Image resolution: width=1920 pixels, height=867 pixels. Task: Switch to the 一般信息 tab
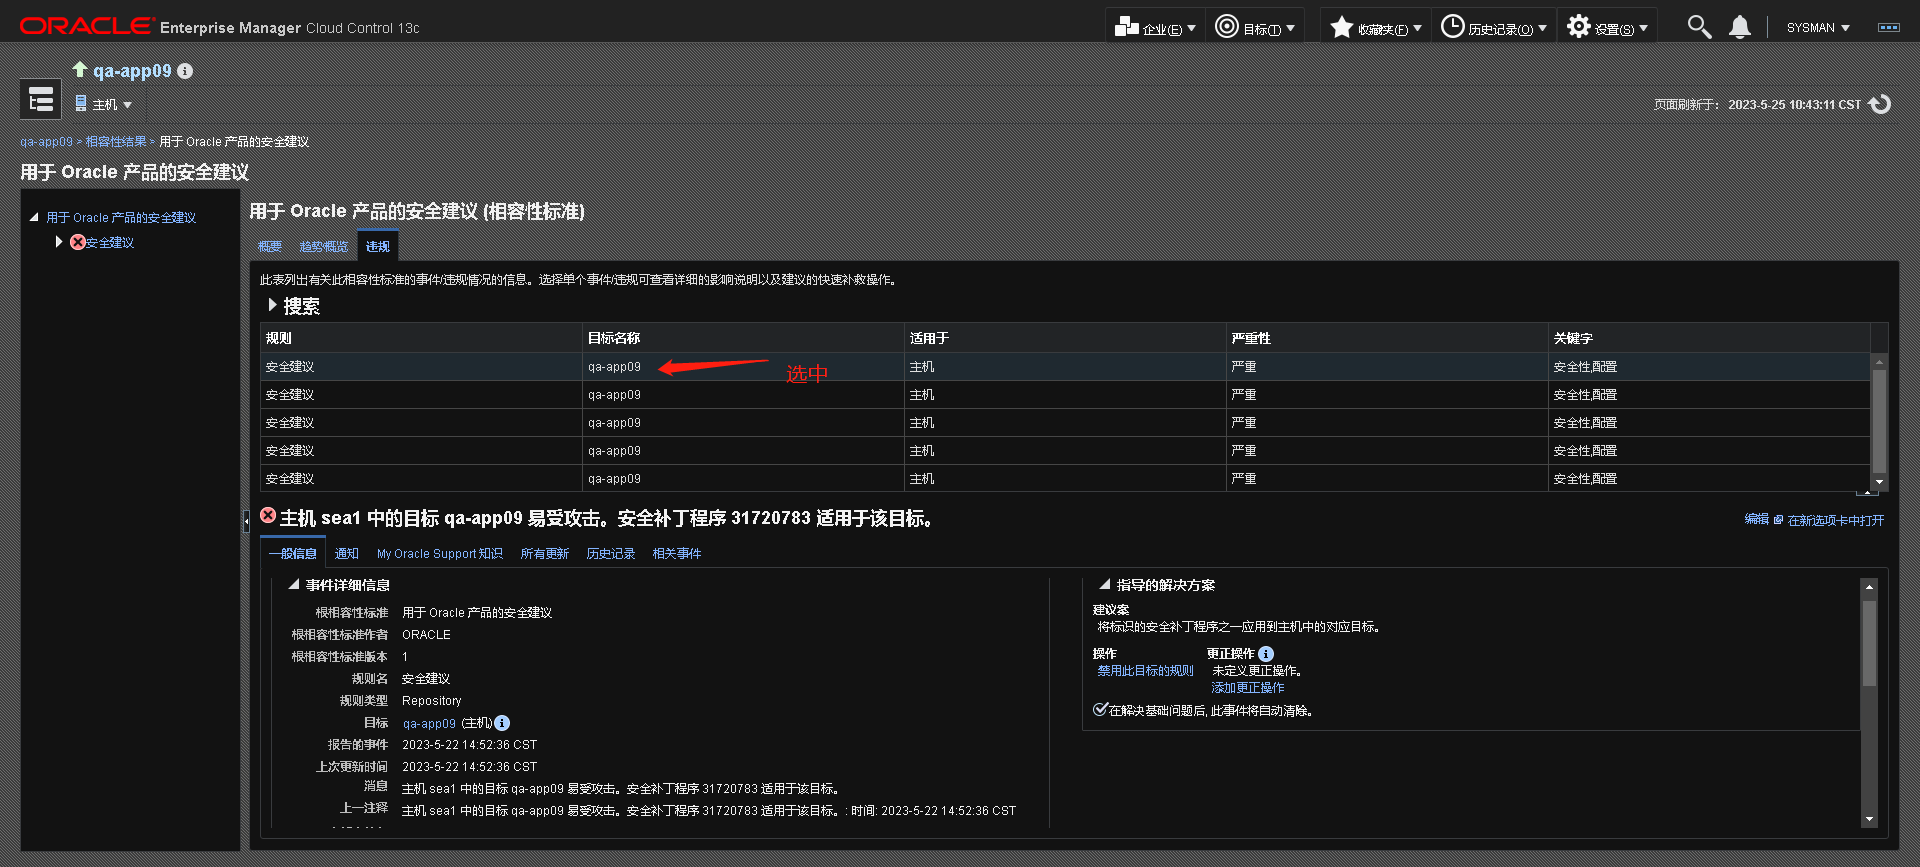(293, 553)
